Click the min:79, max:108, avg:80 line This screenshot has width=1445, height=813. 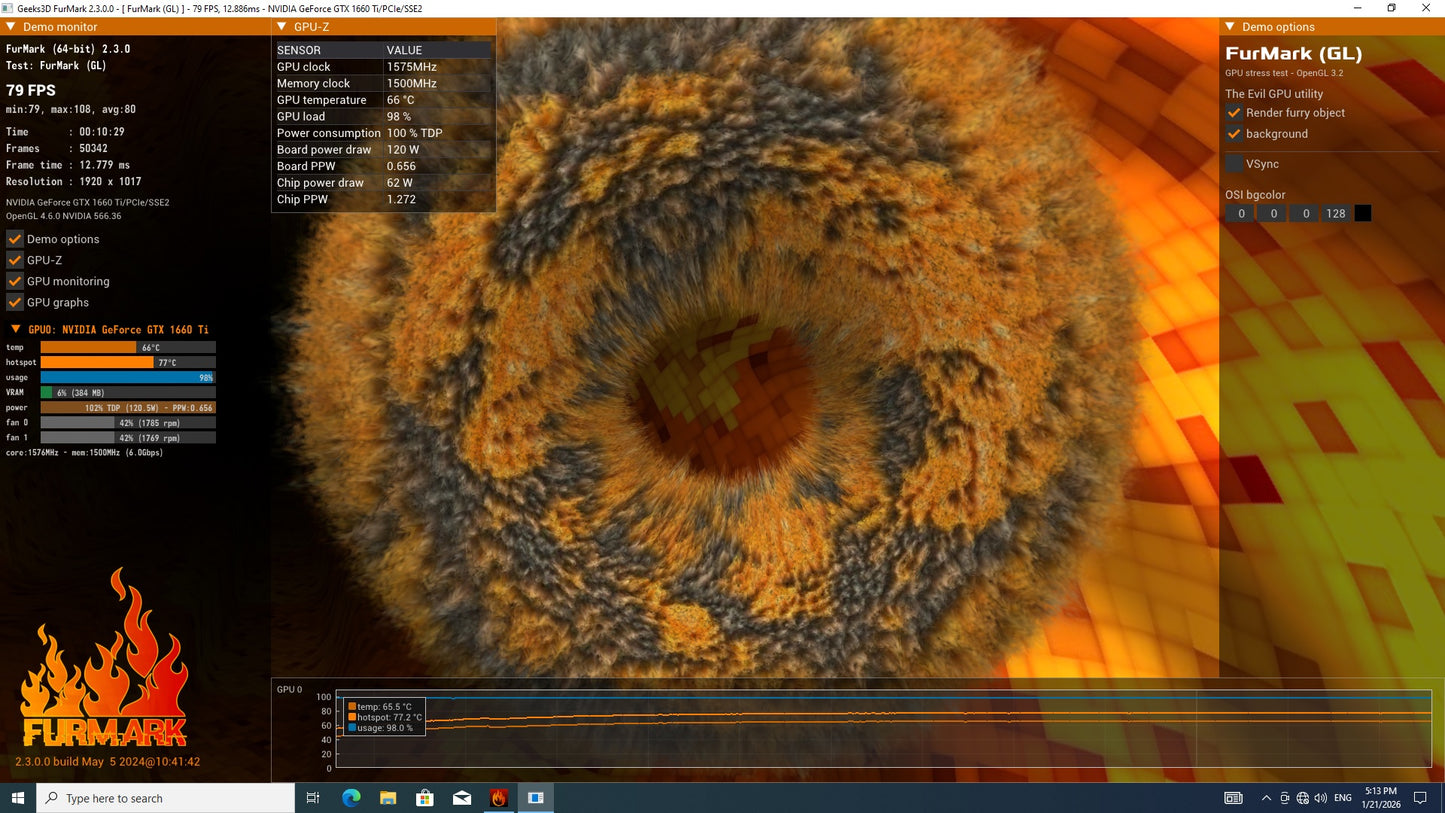[x=71, y=110]
